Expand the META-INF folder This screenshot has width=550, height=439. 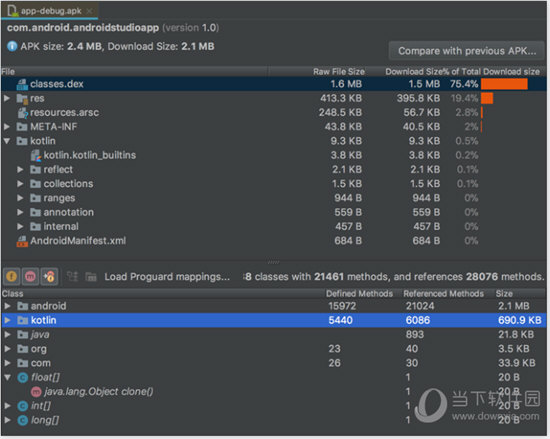click(x=7, y=127)
